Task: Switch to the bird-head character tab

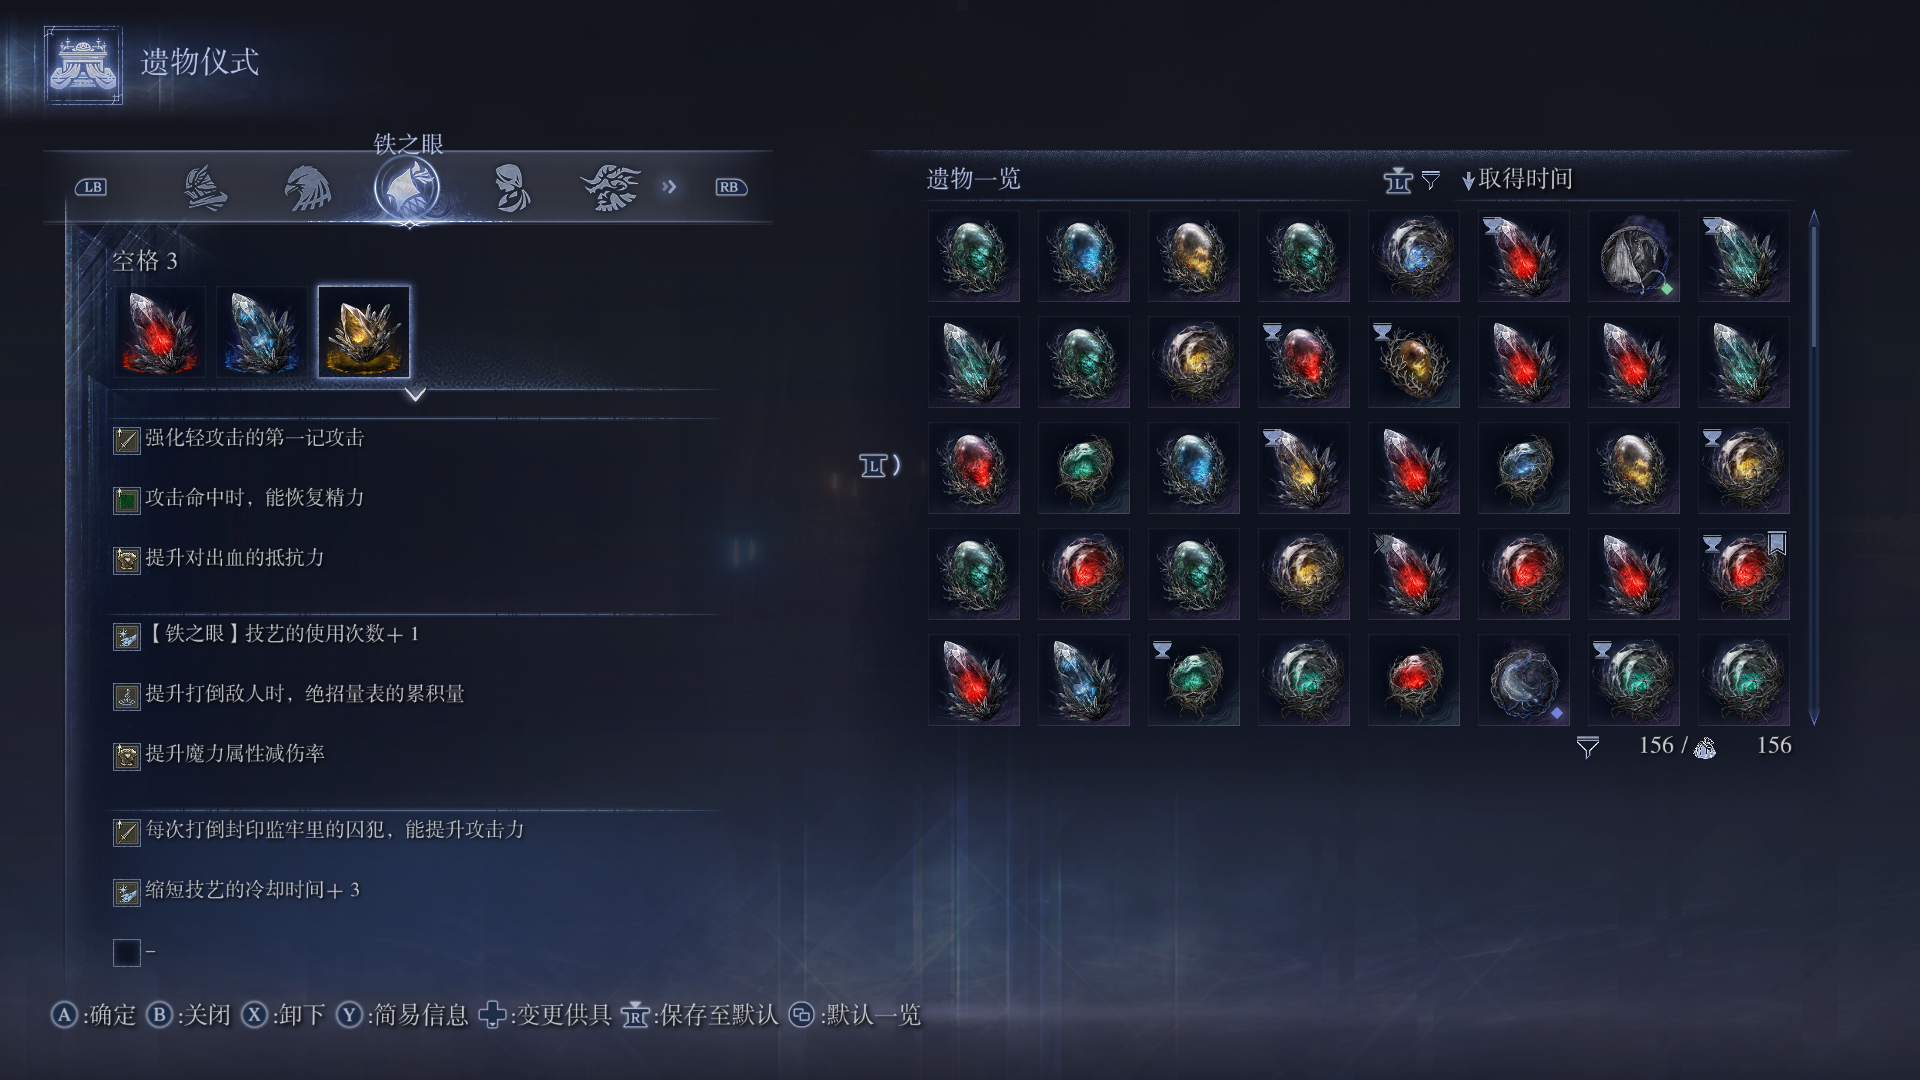Action: click(307, 188)
